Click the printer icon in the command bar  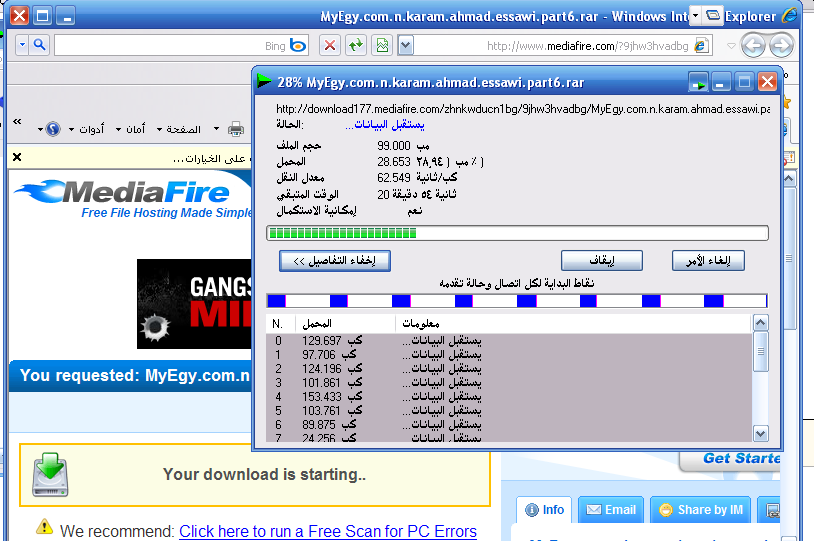(x=236, y=129)
